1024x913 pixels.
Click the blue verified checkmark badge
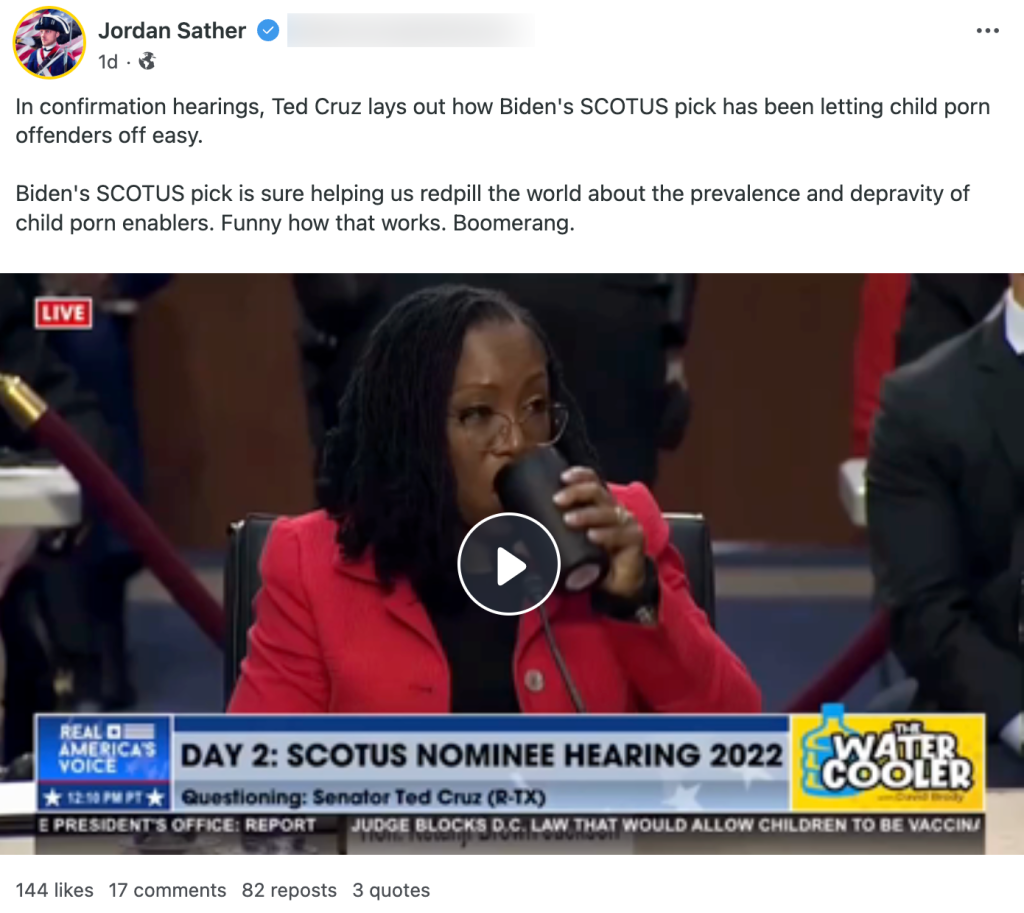(268, 30)
